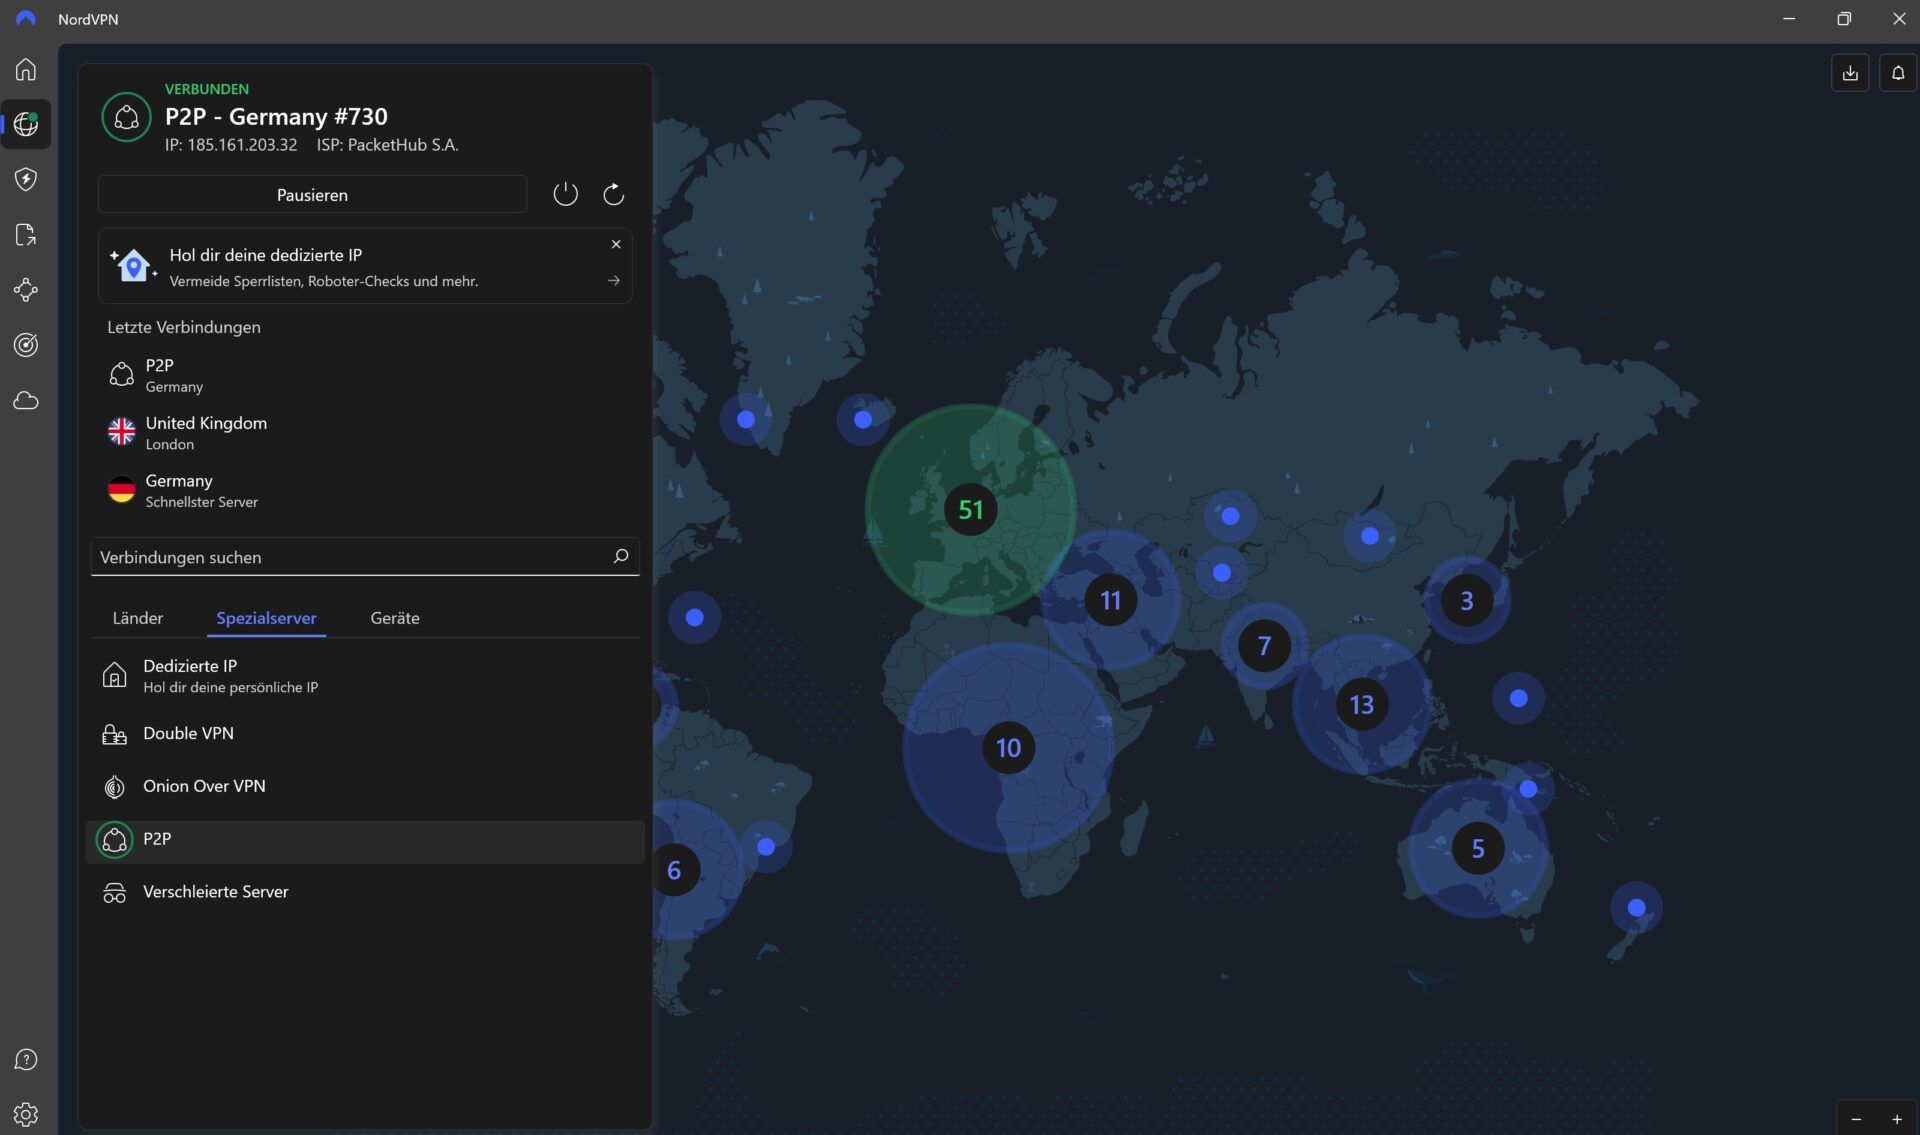Viewport: 1920px width, 1135px height.
Task: Click the Australia cluster marked 5
Action: (x=1477, y=848)
